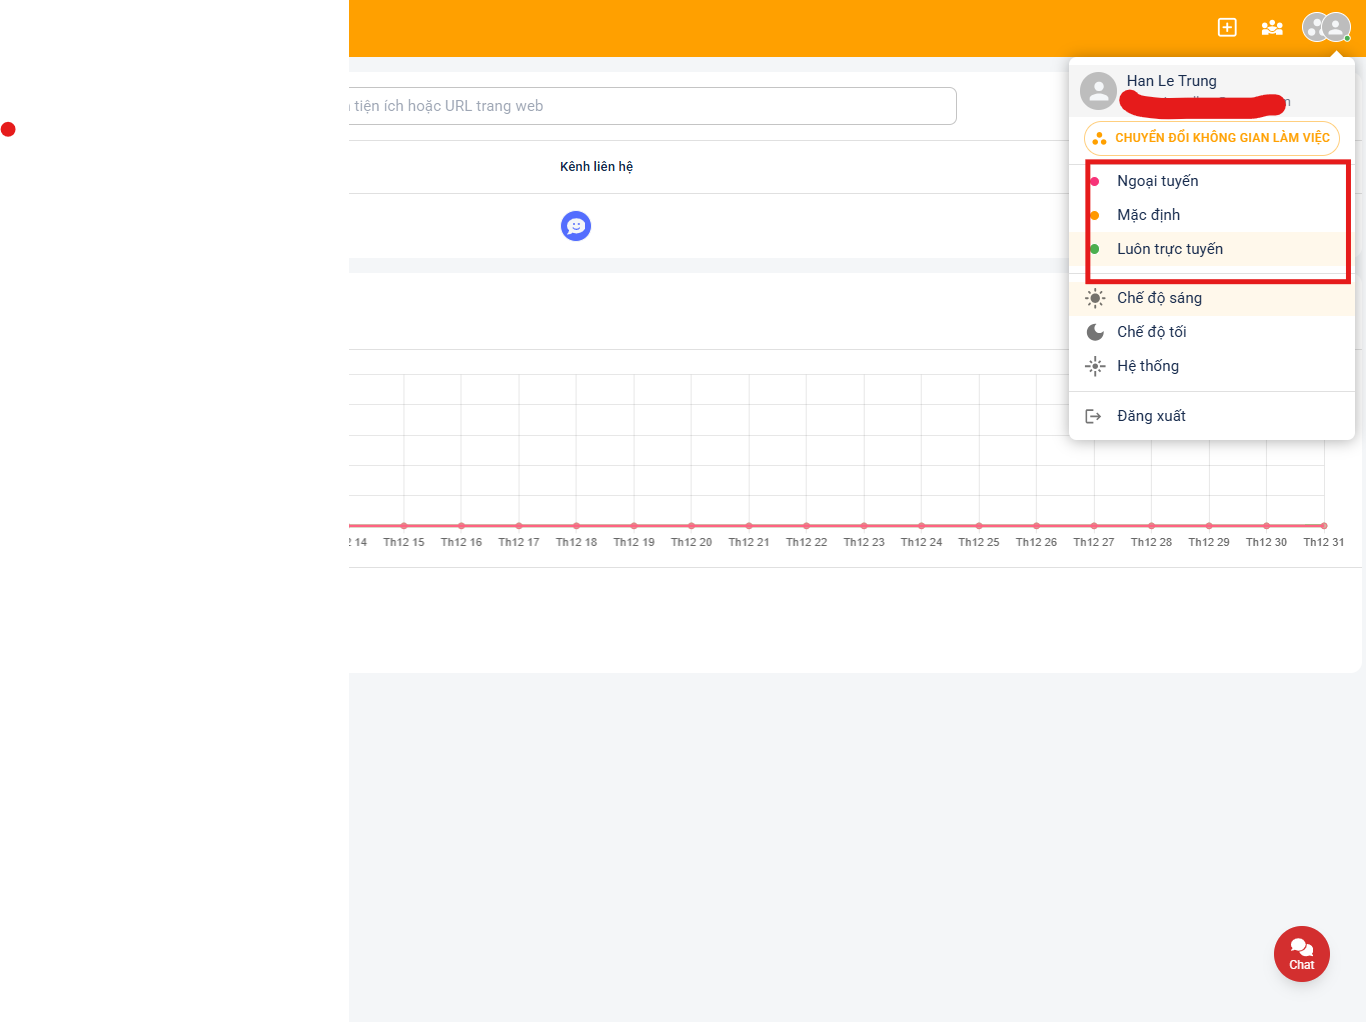Click the system theme icon beside Hệ thống
The image size is (1366, 1022).
(1095, 366)
